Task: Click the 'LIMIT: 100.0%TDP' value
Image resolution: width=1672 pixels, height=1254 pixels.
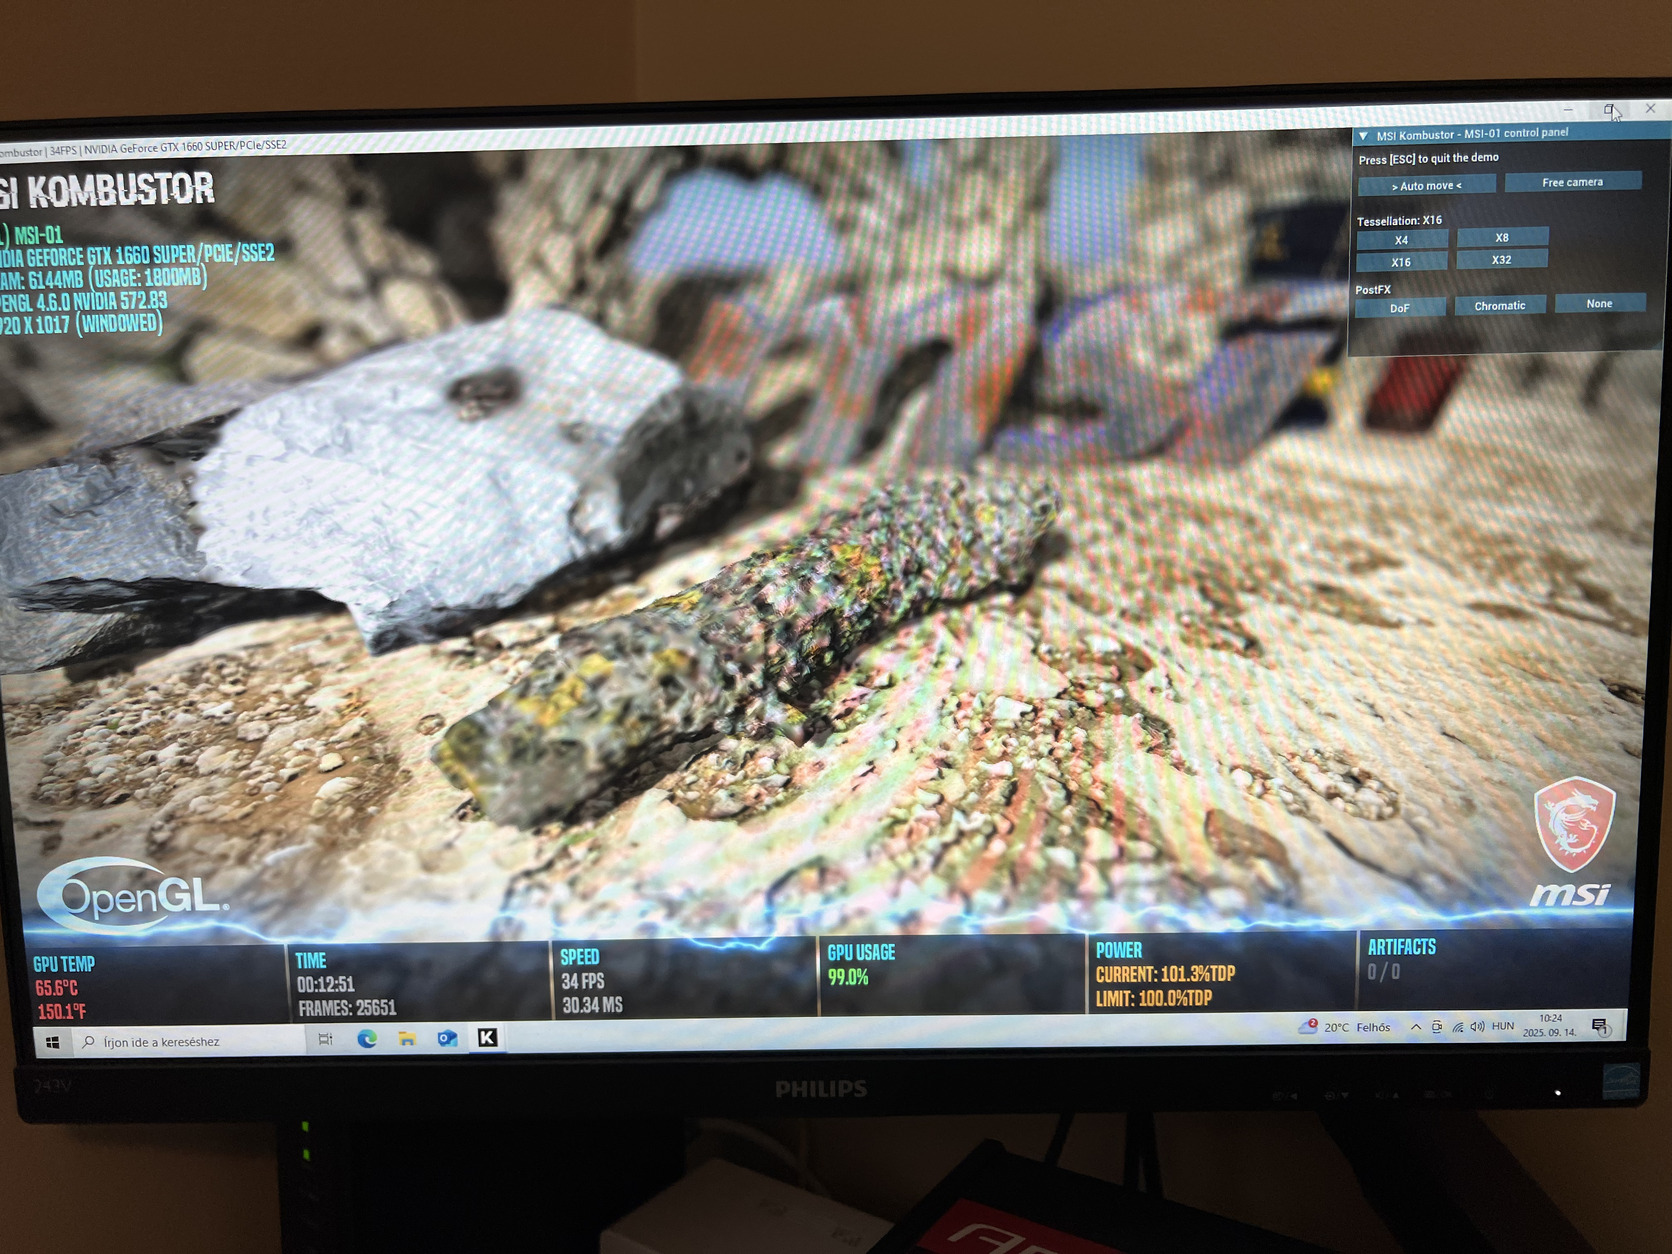Action: (x=1154, y=998)
